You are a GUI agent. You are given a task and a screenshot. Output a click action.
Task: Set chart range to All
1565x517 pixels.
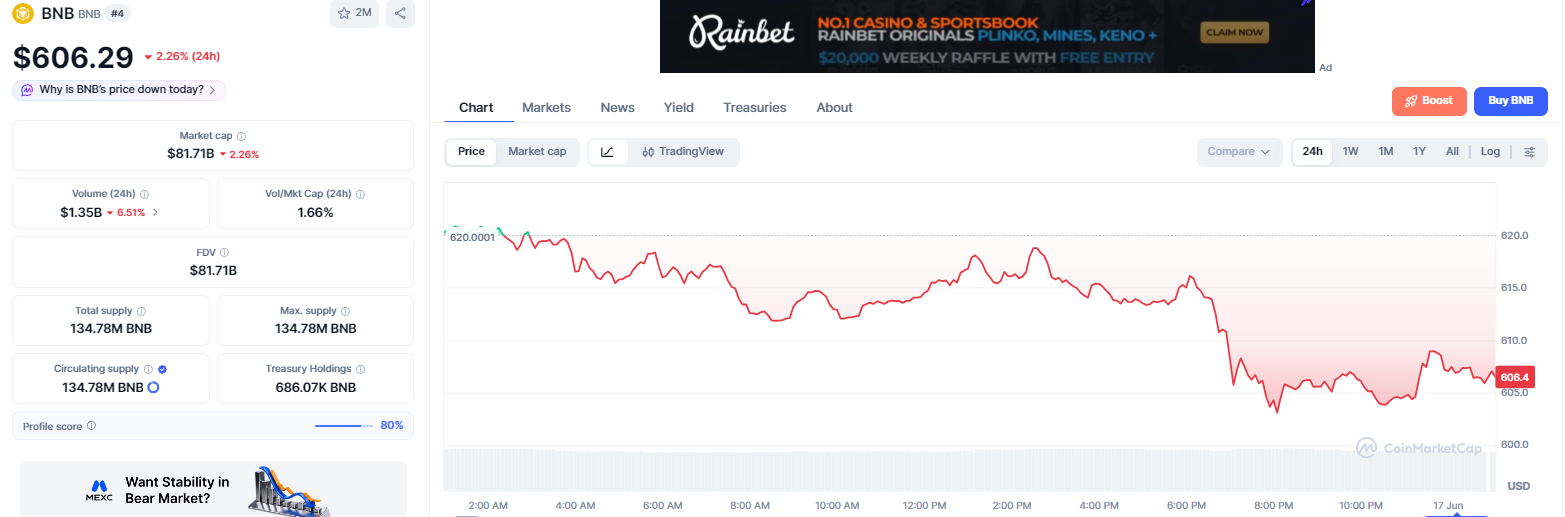(x=1452, y=152)
